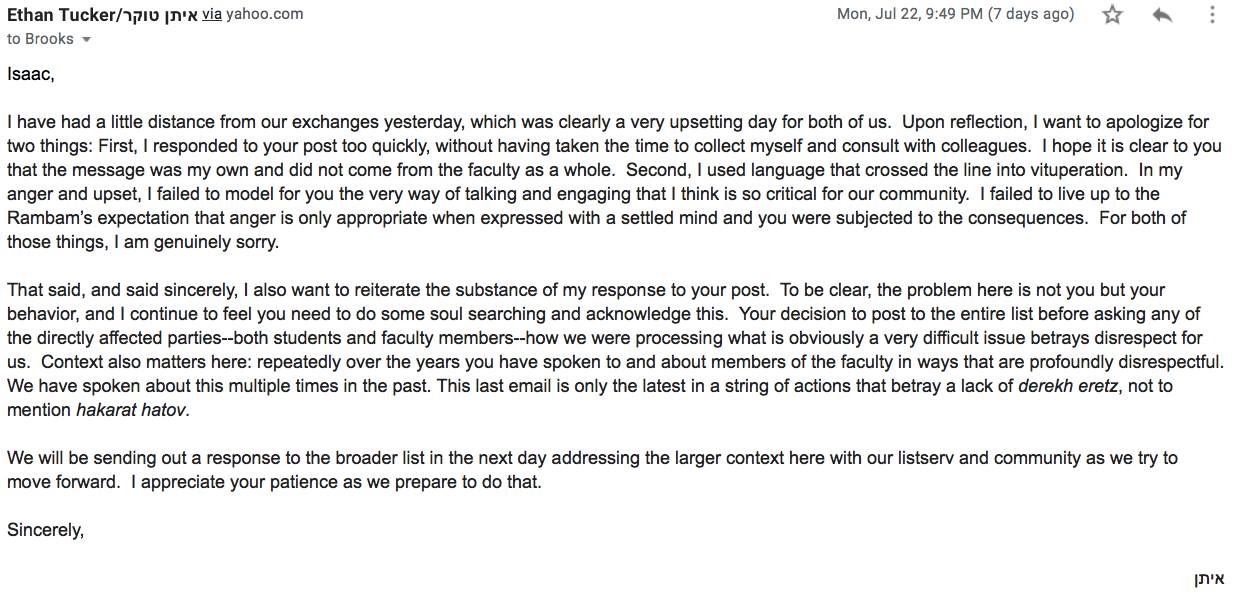1238x597 pixels.
Task: Expand recipient details beside "to Brooks"
Action: [x=86, y=40]
